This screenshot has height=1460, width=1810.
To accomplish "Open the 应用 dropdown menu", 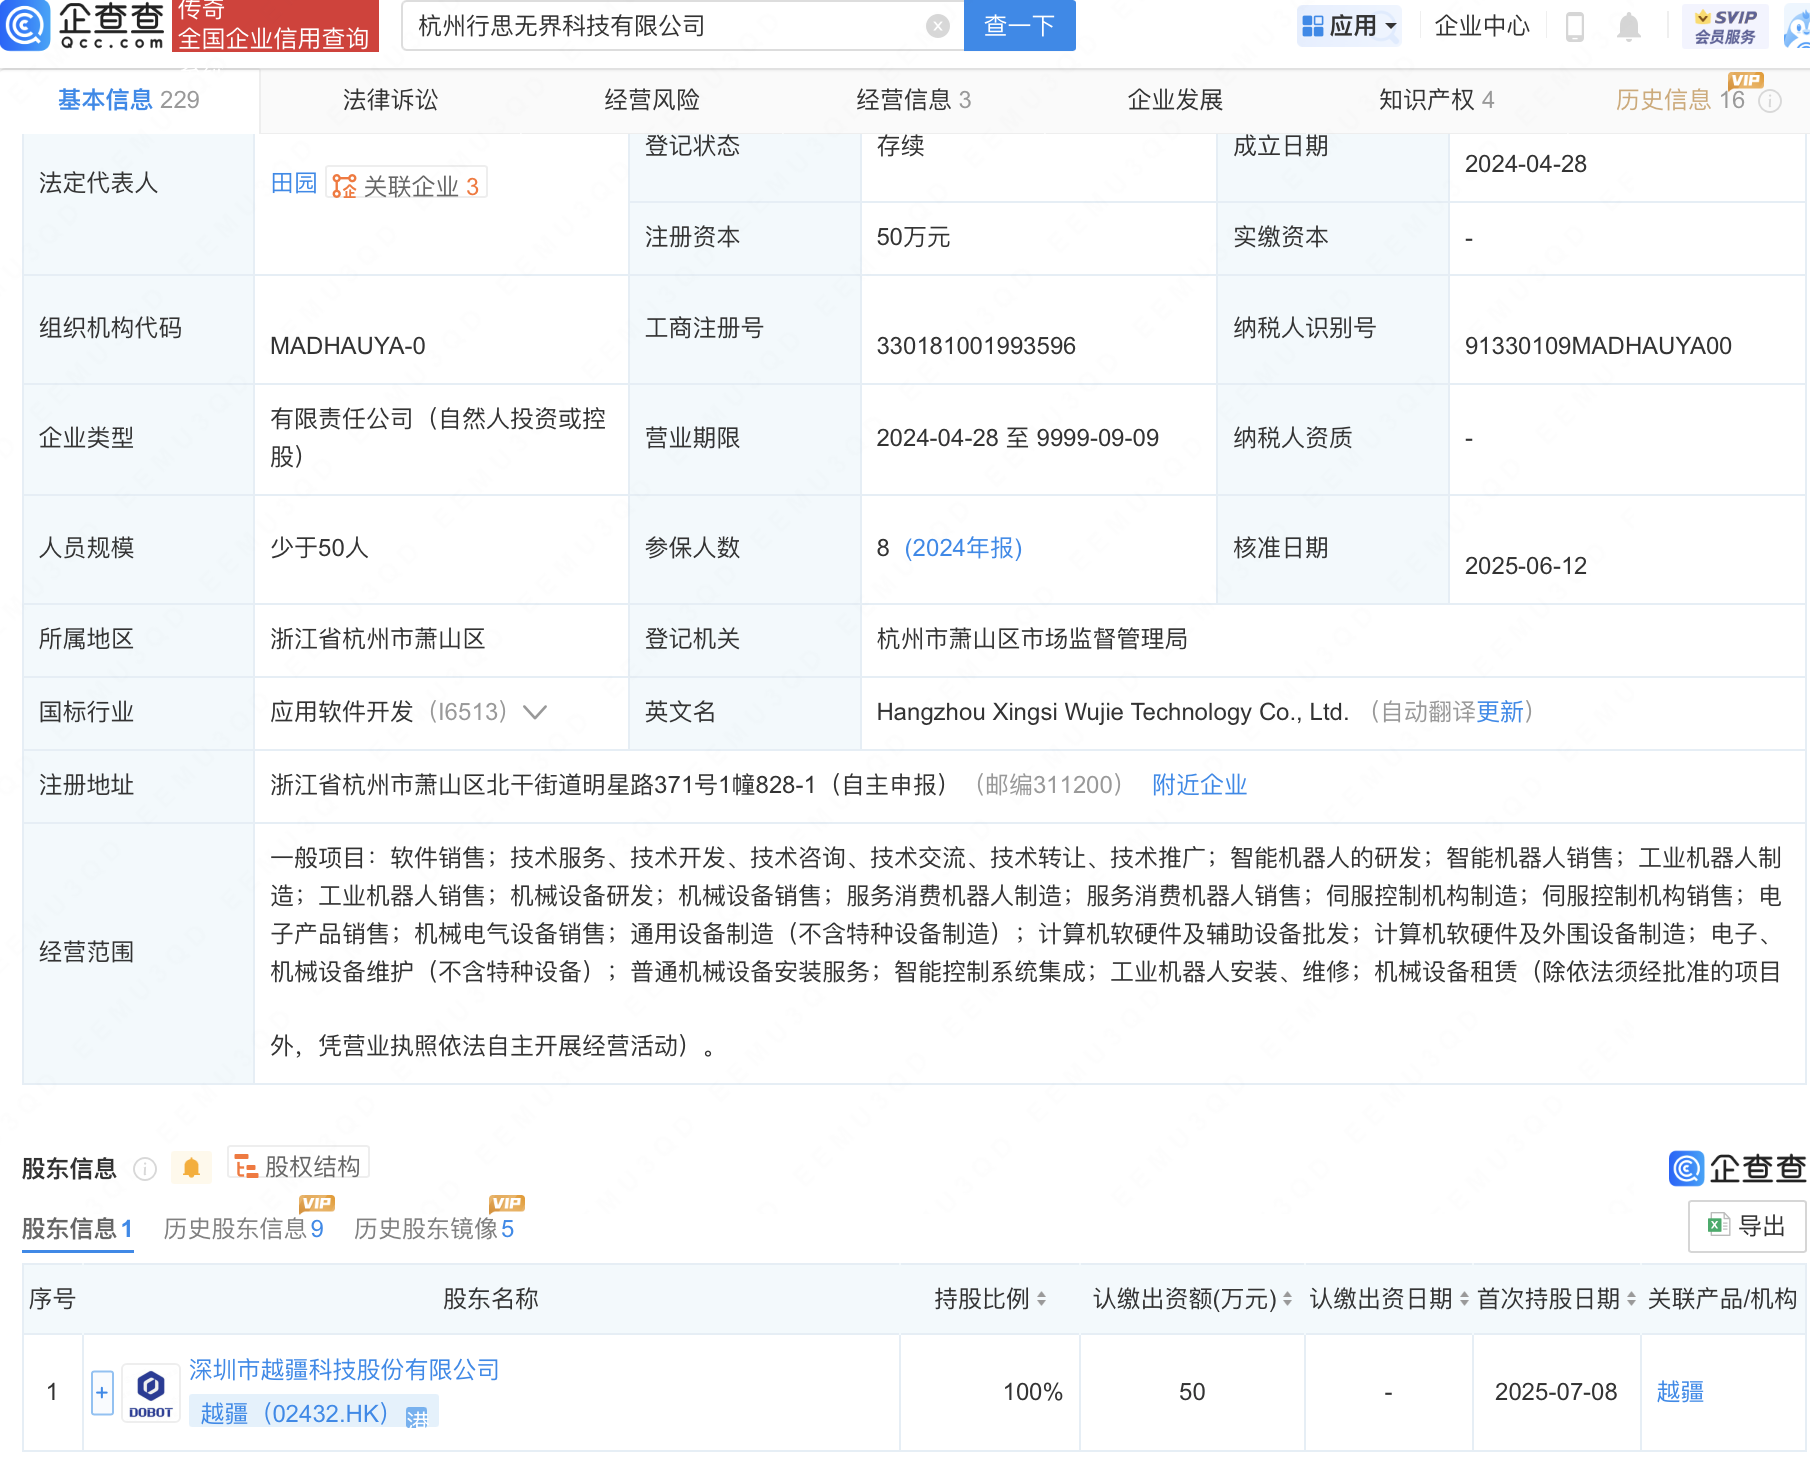I will 1349,26.
